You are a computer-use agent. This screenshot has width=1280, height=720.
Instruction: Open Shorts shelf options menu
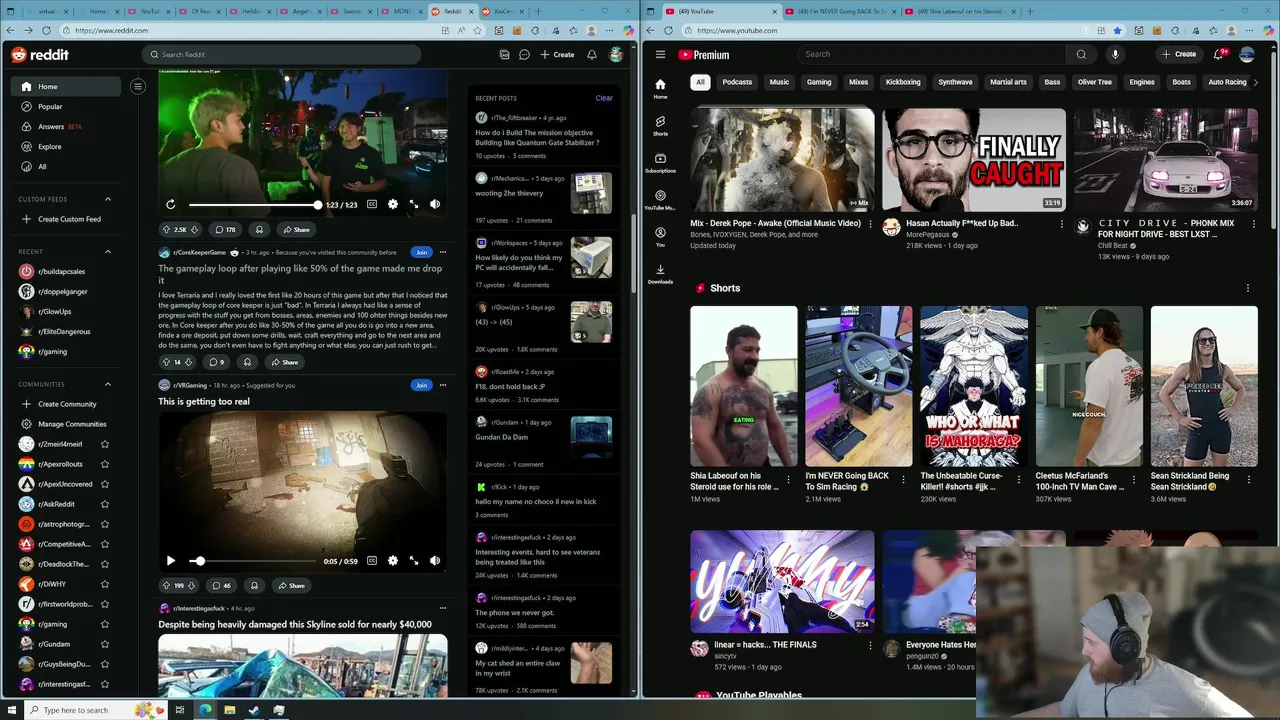[x=1248, y=288]
